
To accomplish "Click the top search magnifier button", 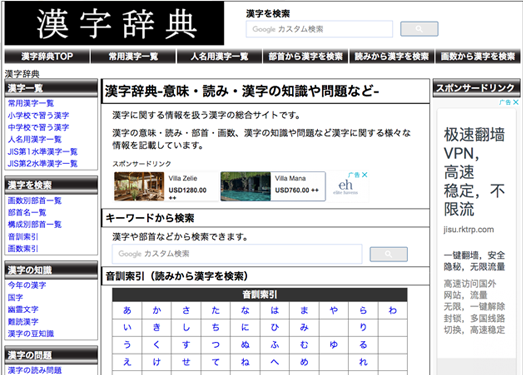I will (419, 29).
